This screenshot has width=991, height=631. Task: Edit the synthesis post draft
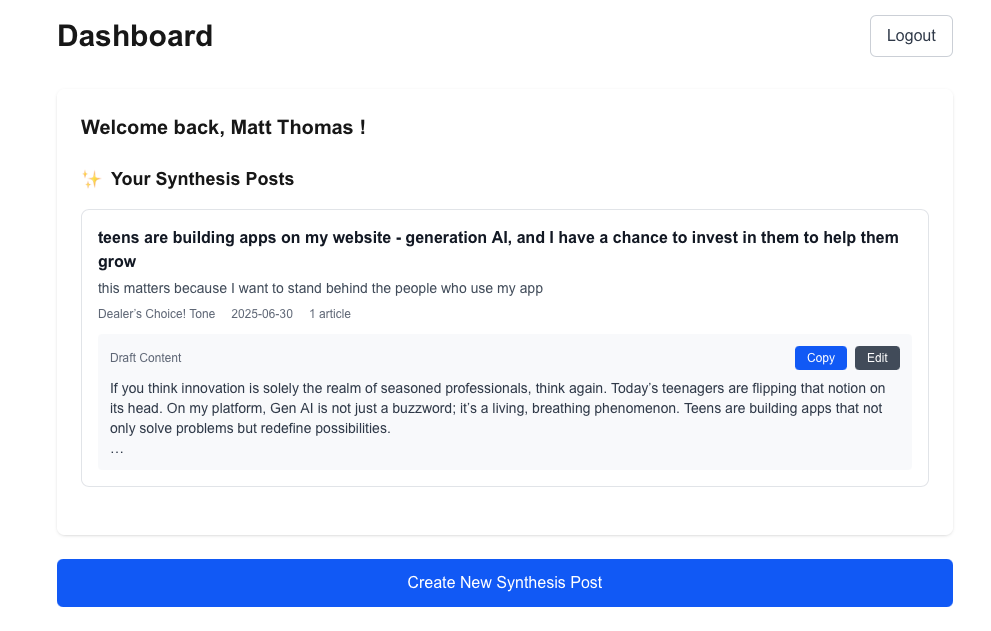877,358
